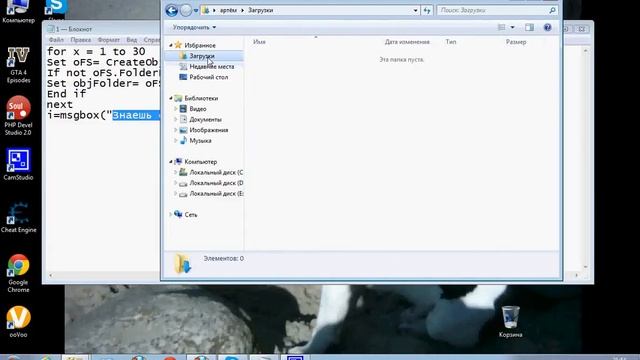Refresh the Загрузки folder view

point(427,11)
